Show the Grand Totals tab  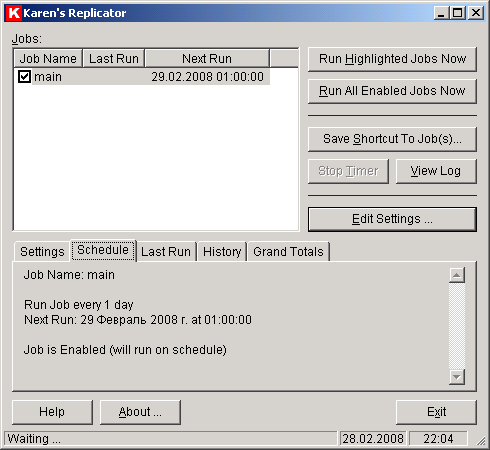(288, 252)
